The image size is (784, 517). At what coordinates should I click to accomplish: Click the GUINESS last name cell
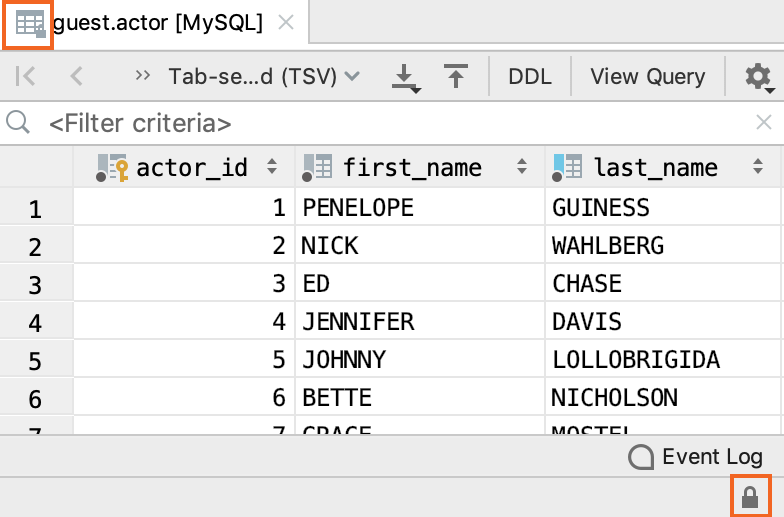click(x=663, y=207)
